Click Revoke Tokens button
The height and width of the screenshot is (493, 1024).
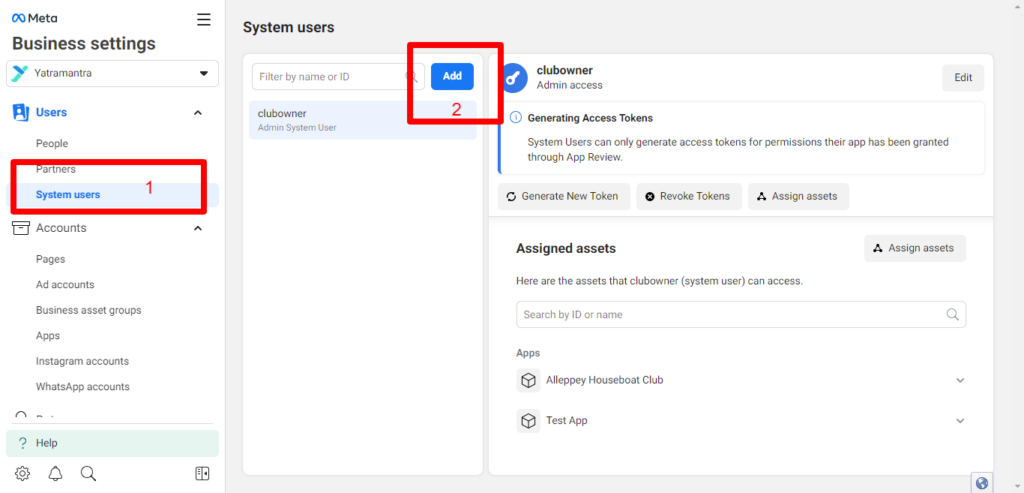[688, 197]
